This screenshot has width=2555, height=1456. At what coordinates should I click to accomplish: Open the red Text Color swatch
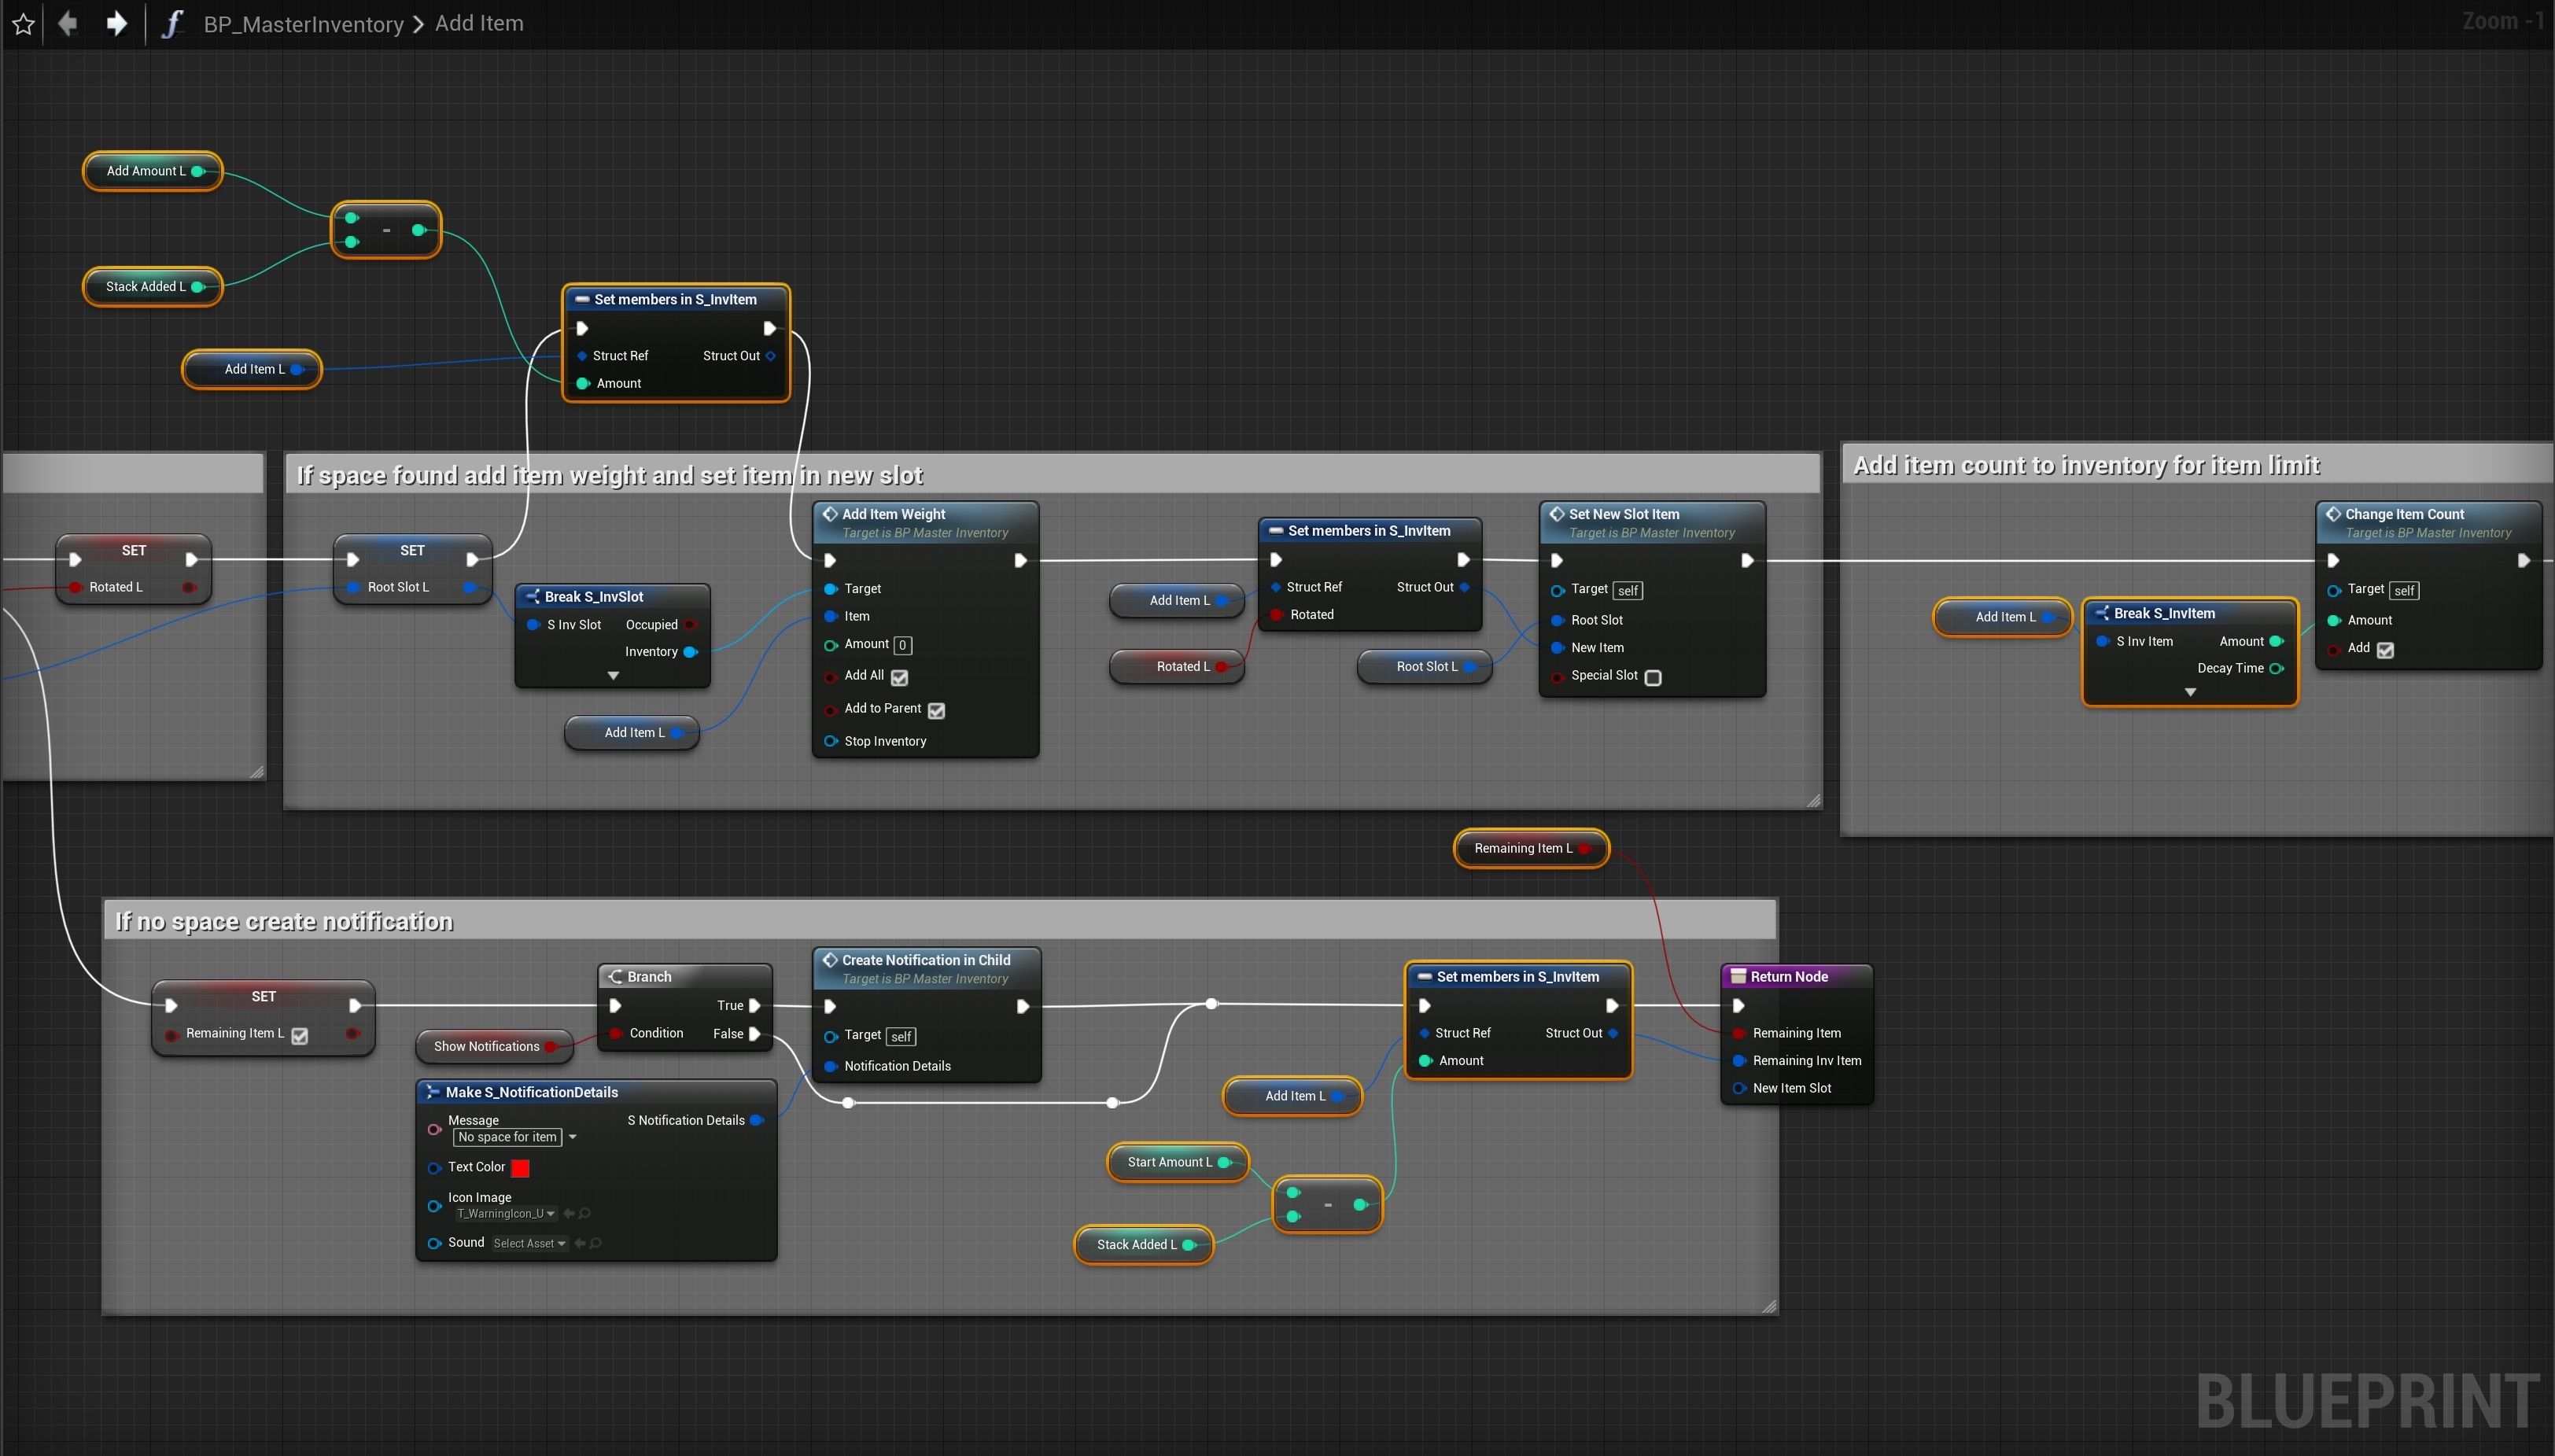[x=520, y=1167]
